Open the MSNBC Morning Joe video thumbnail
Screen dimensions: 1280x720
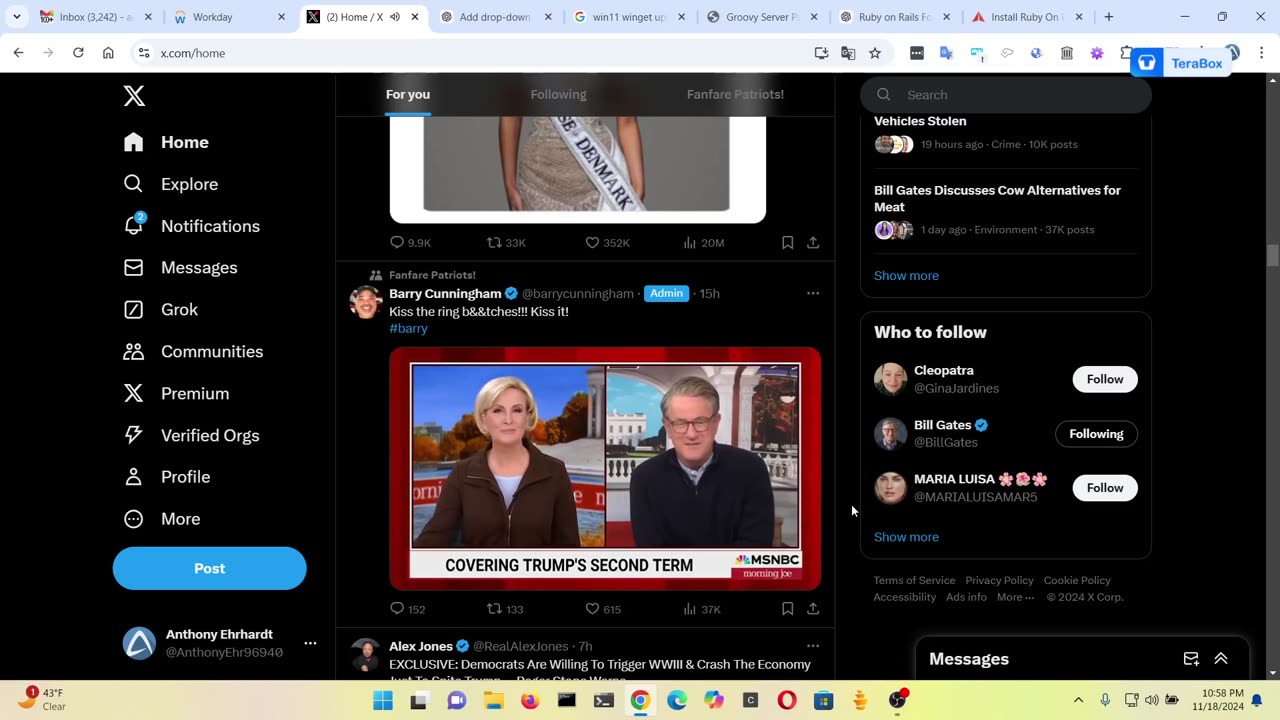click(x=605, y=468)
